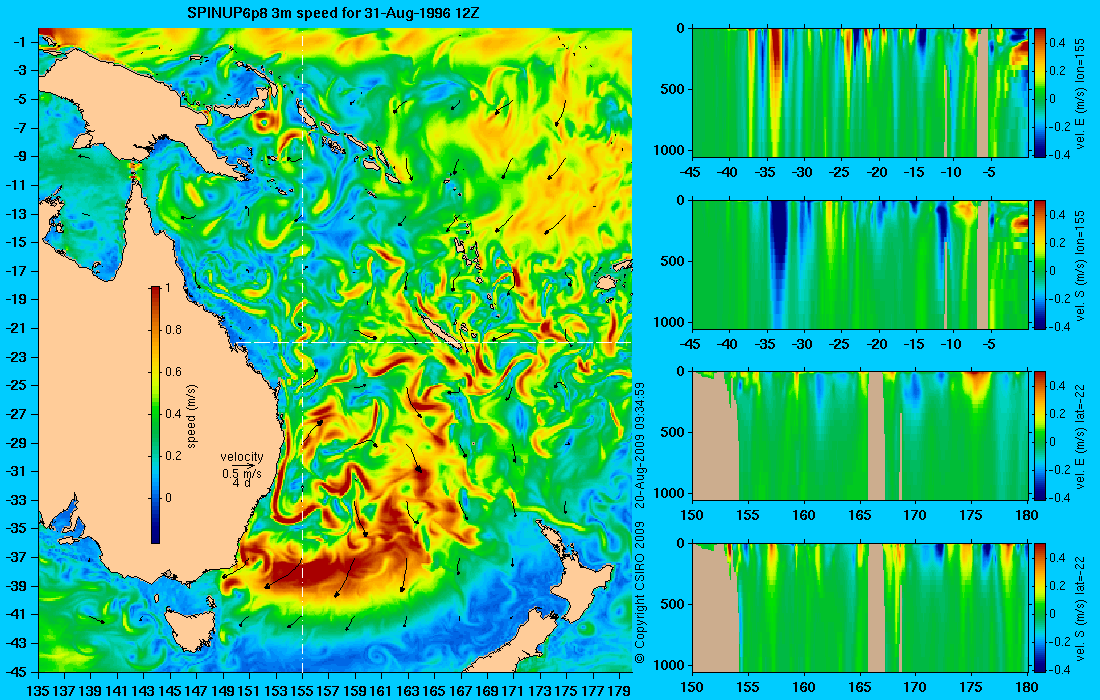Image resolution: width=1100 pixels, height=700 pixels.
Task: Click the '179' longitude tick on the main map
Action: click(619, 690)
